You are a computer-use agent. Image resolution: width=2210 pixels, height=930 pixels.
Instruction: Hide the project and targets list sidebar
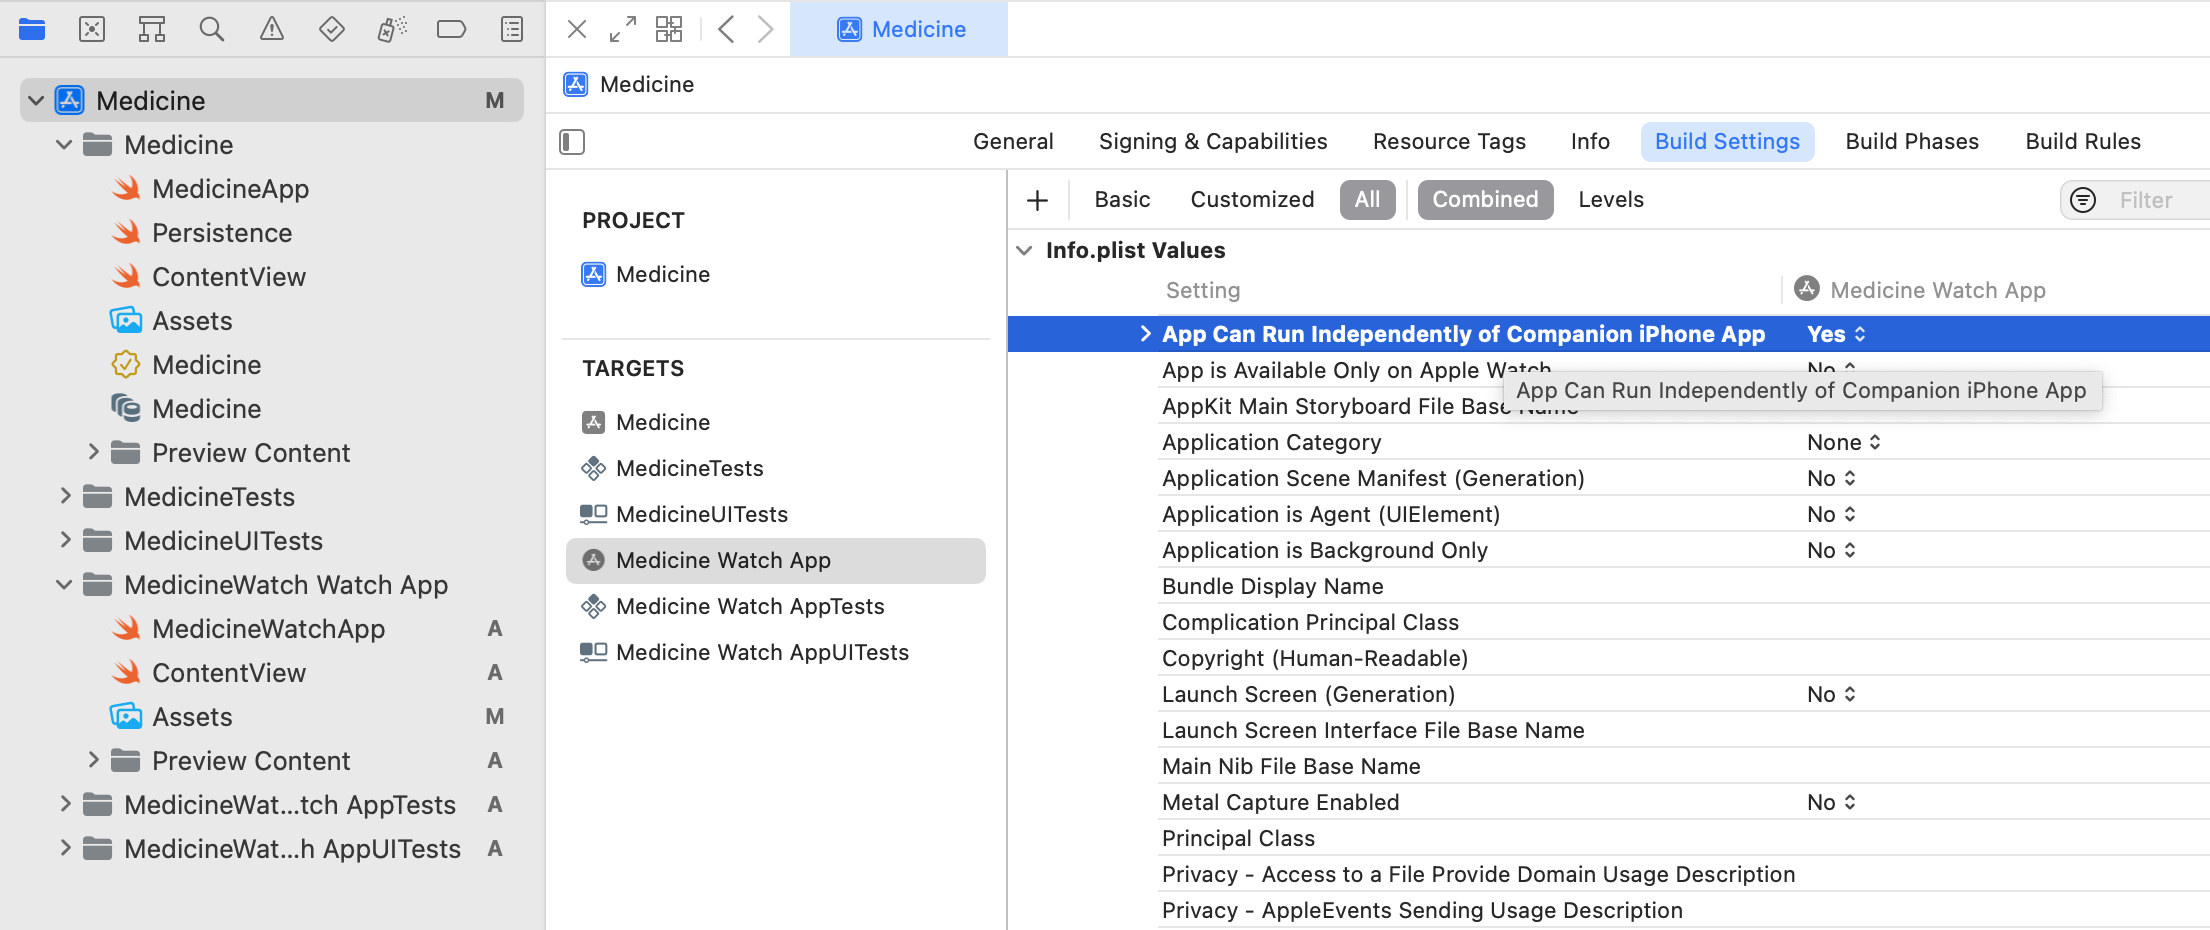coord(572,142)
